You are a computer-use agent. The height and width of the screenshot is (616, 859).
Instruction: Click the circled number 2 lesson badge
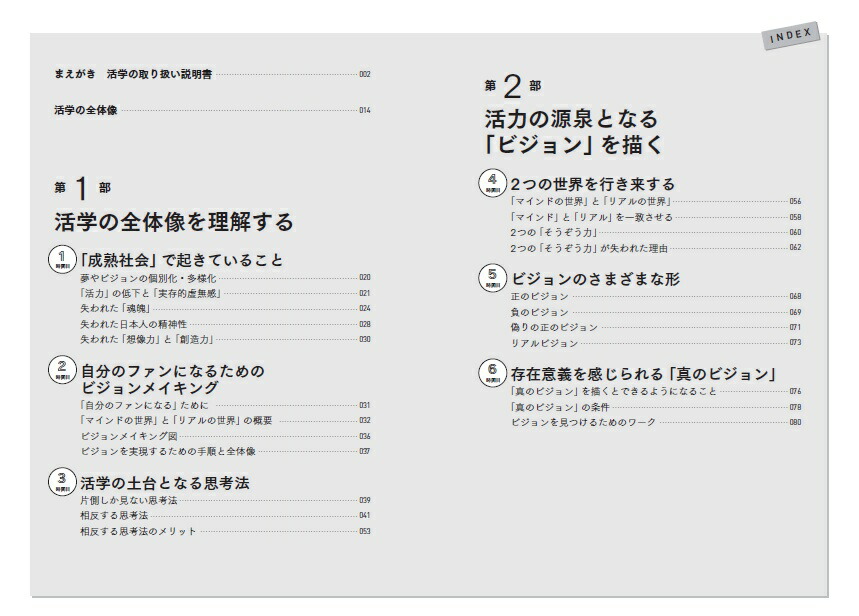(62, 372)
